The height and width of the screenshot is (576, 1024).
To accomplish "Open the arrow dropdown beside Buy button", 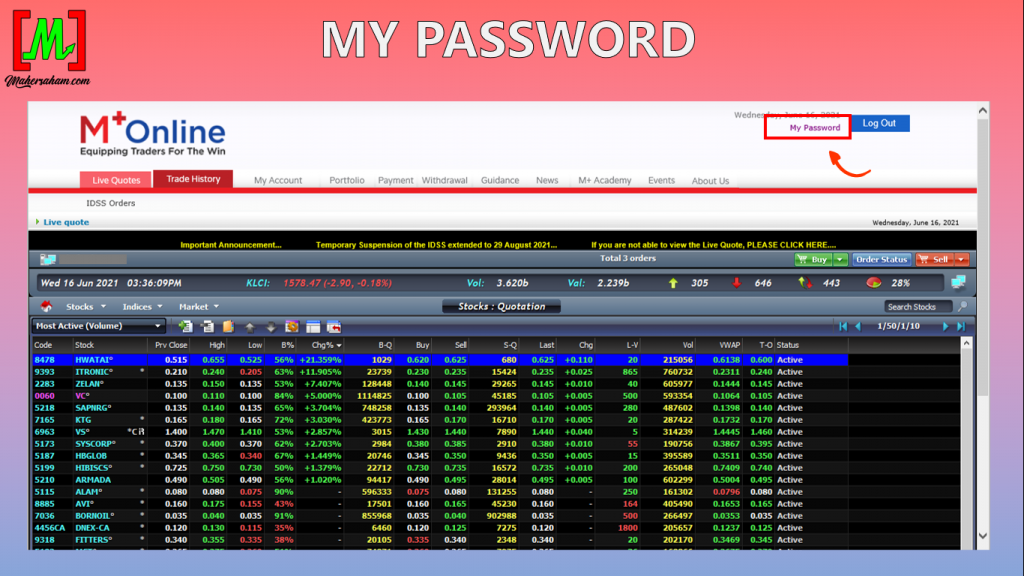I will pos(841,259).
